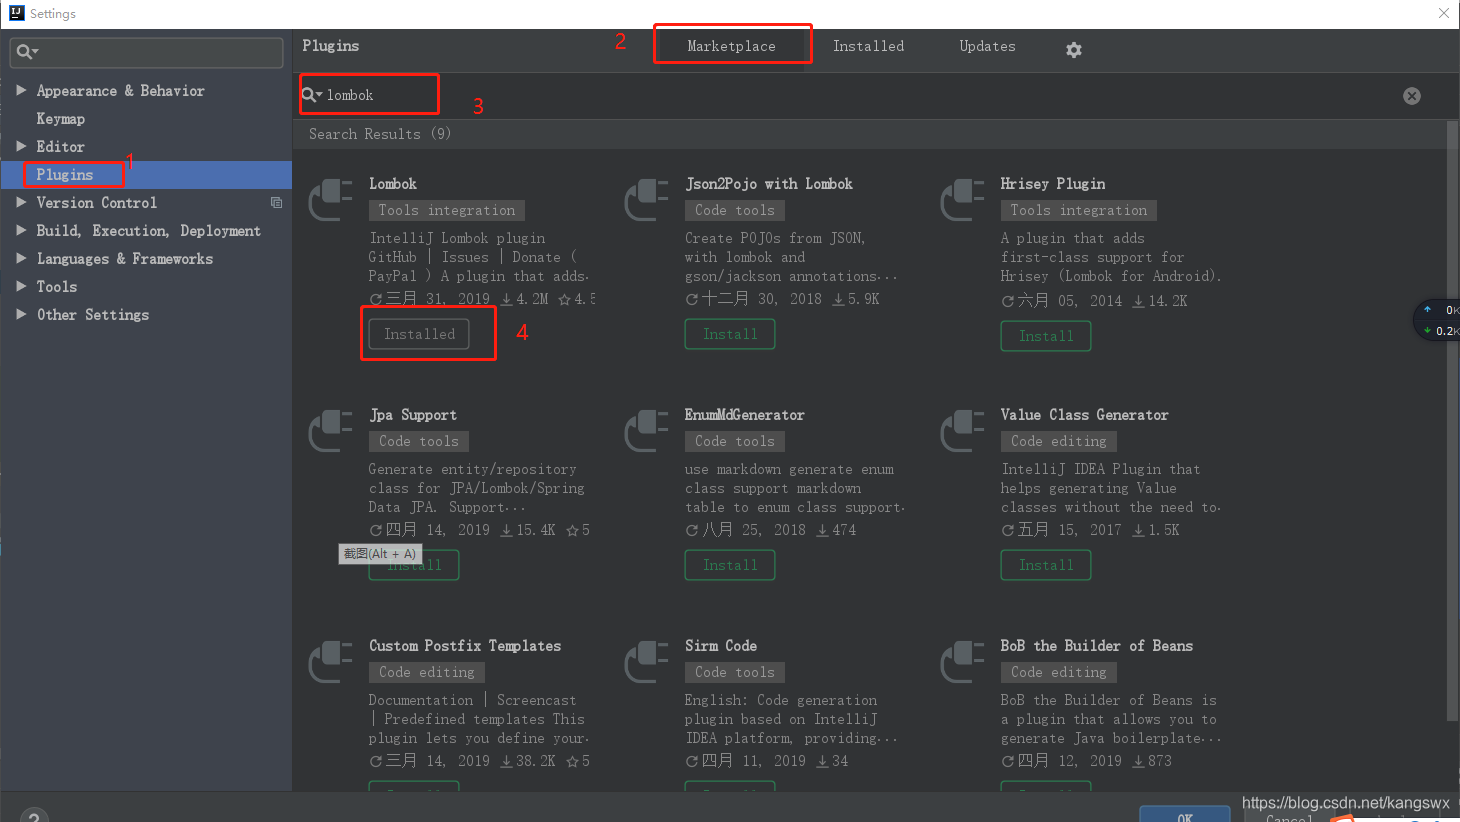Open help with the question mark button
The height and width of the screenshot is (822, 1460).
(34, 816)
